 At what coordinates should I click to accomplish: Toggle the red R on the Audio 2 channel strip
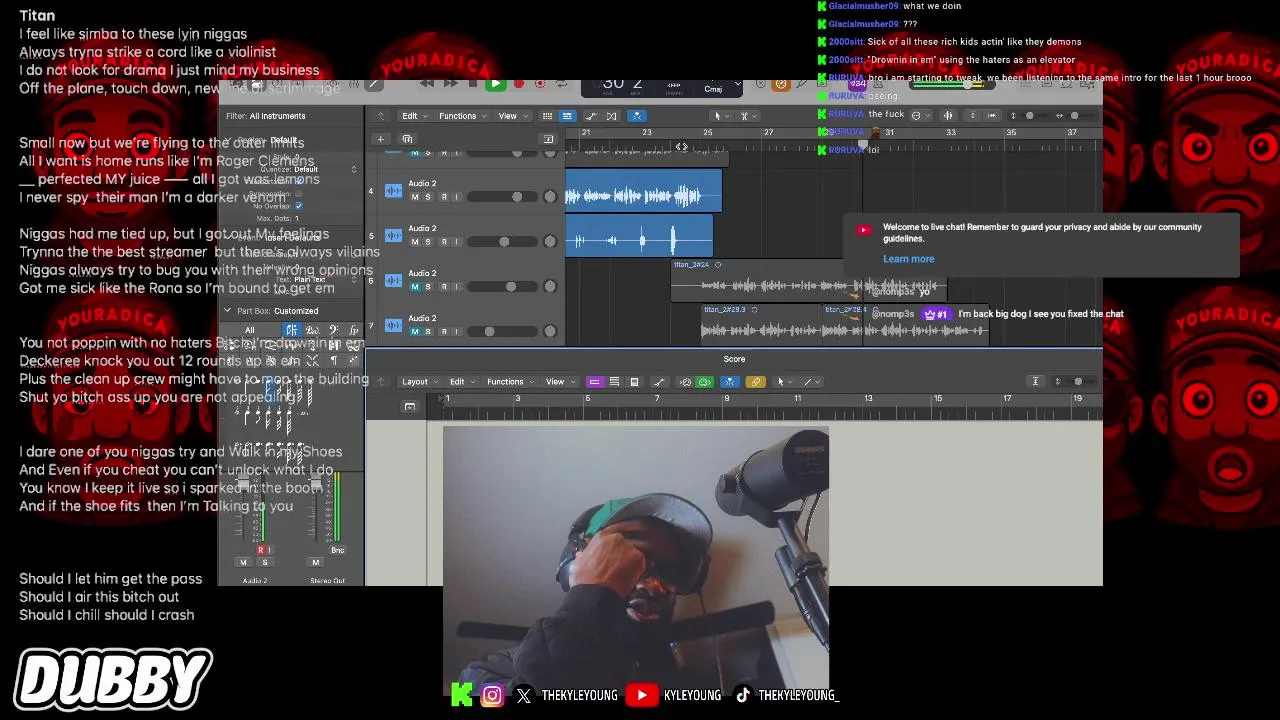pyautogui.click(x=261, y=550)
